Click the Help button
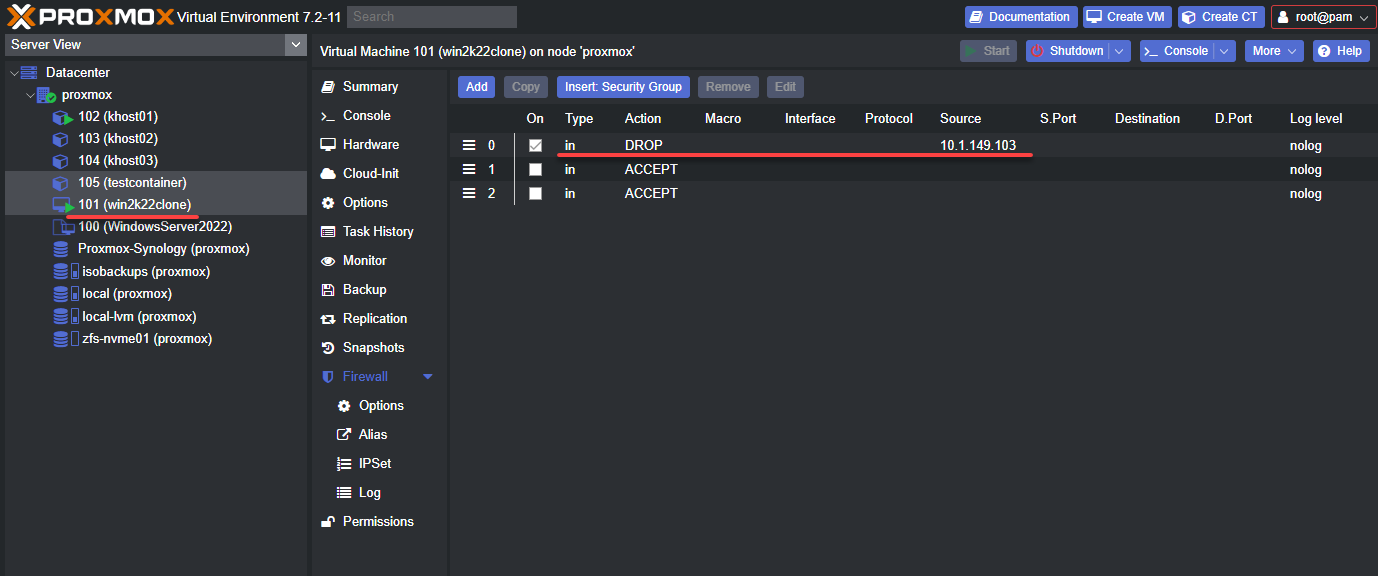Screen dimensions: 1378x576 pos(1340,51)
